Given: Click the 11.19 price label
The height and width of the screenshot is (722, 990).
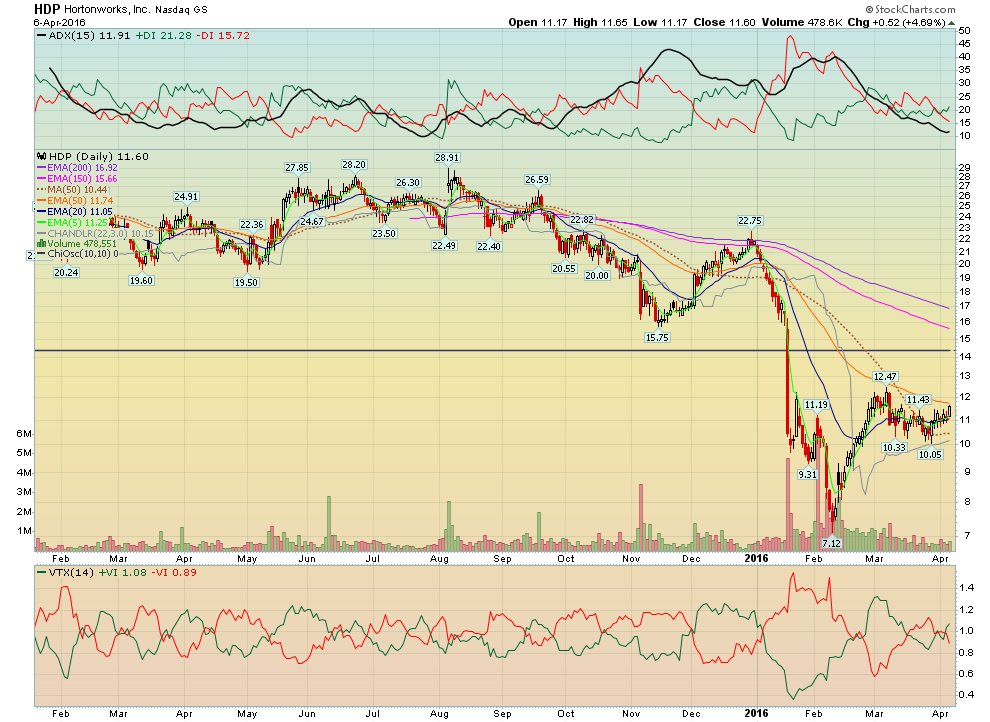Looking at the screenshot, I should pos(816,405).
